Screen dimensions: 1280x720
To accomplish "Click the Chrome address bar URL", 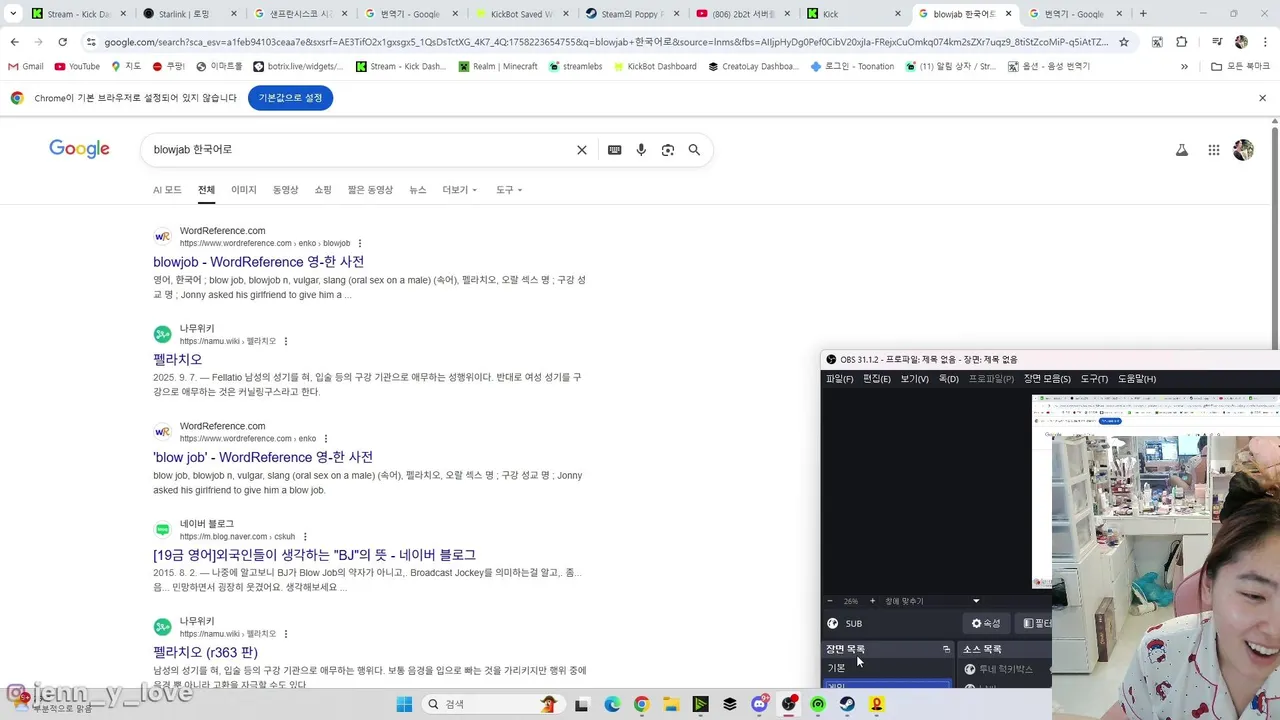I will [606, 42].
